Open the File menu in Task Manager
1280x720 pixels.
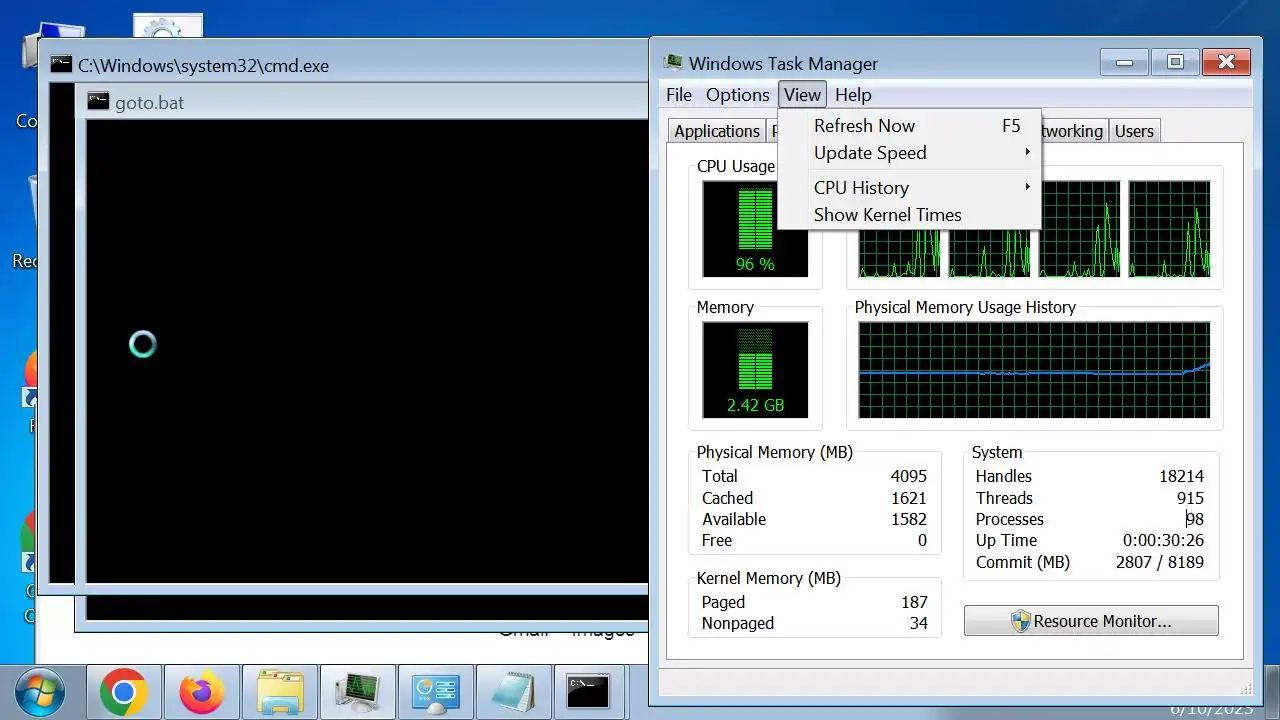pyautogui.click(x=679, y=95)
